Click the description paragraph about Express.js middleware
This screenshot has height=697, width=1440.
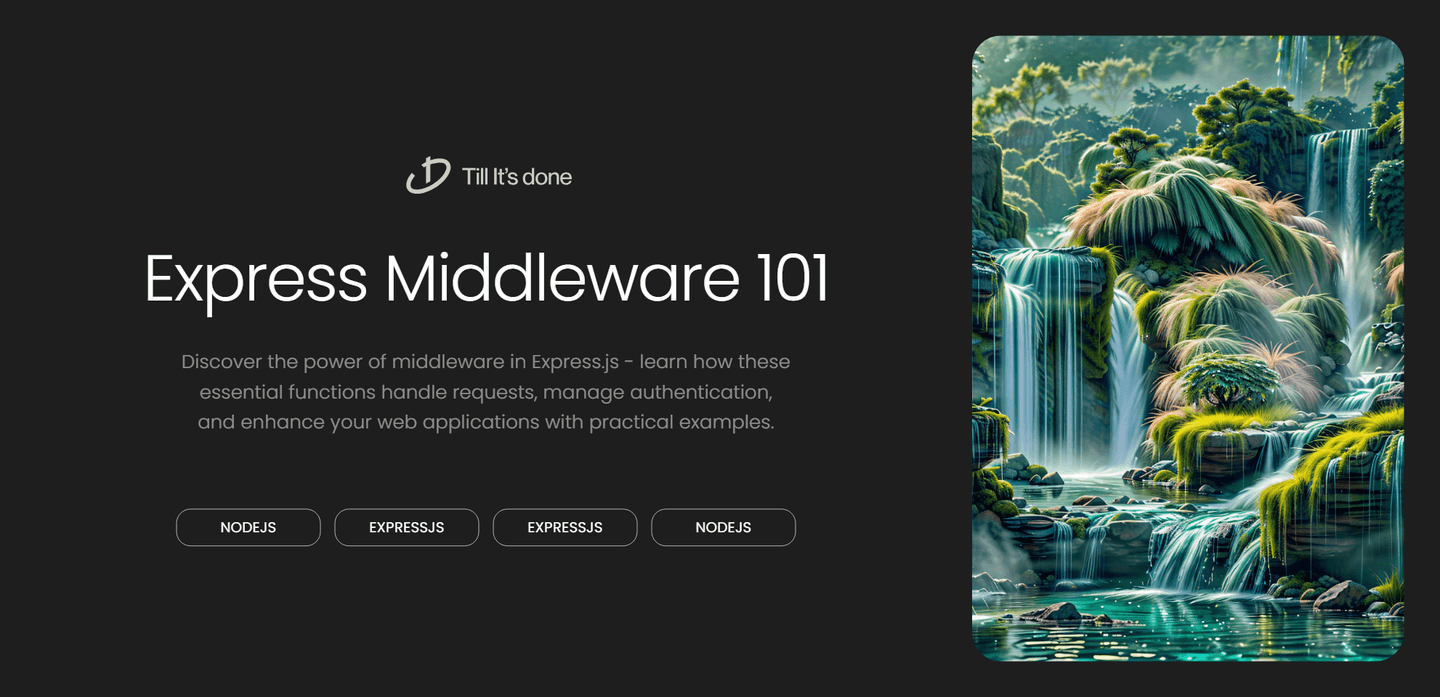coord(486,392)
